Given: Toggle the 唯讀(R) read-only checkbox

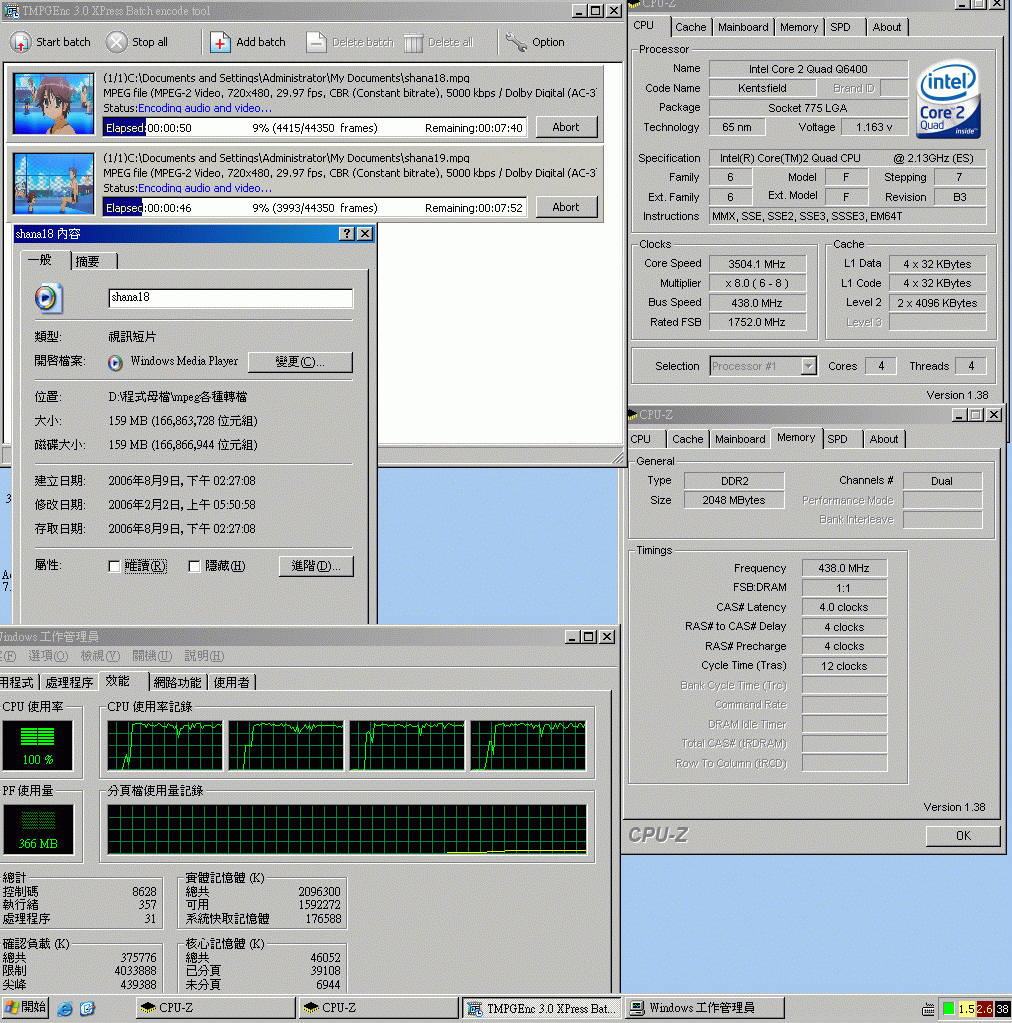Looking at the screenshot, I should [114, 566].
